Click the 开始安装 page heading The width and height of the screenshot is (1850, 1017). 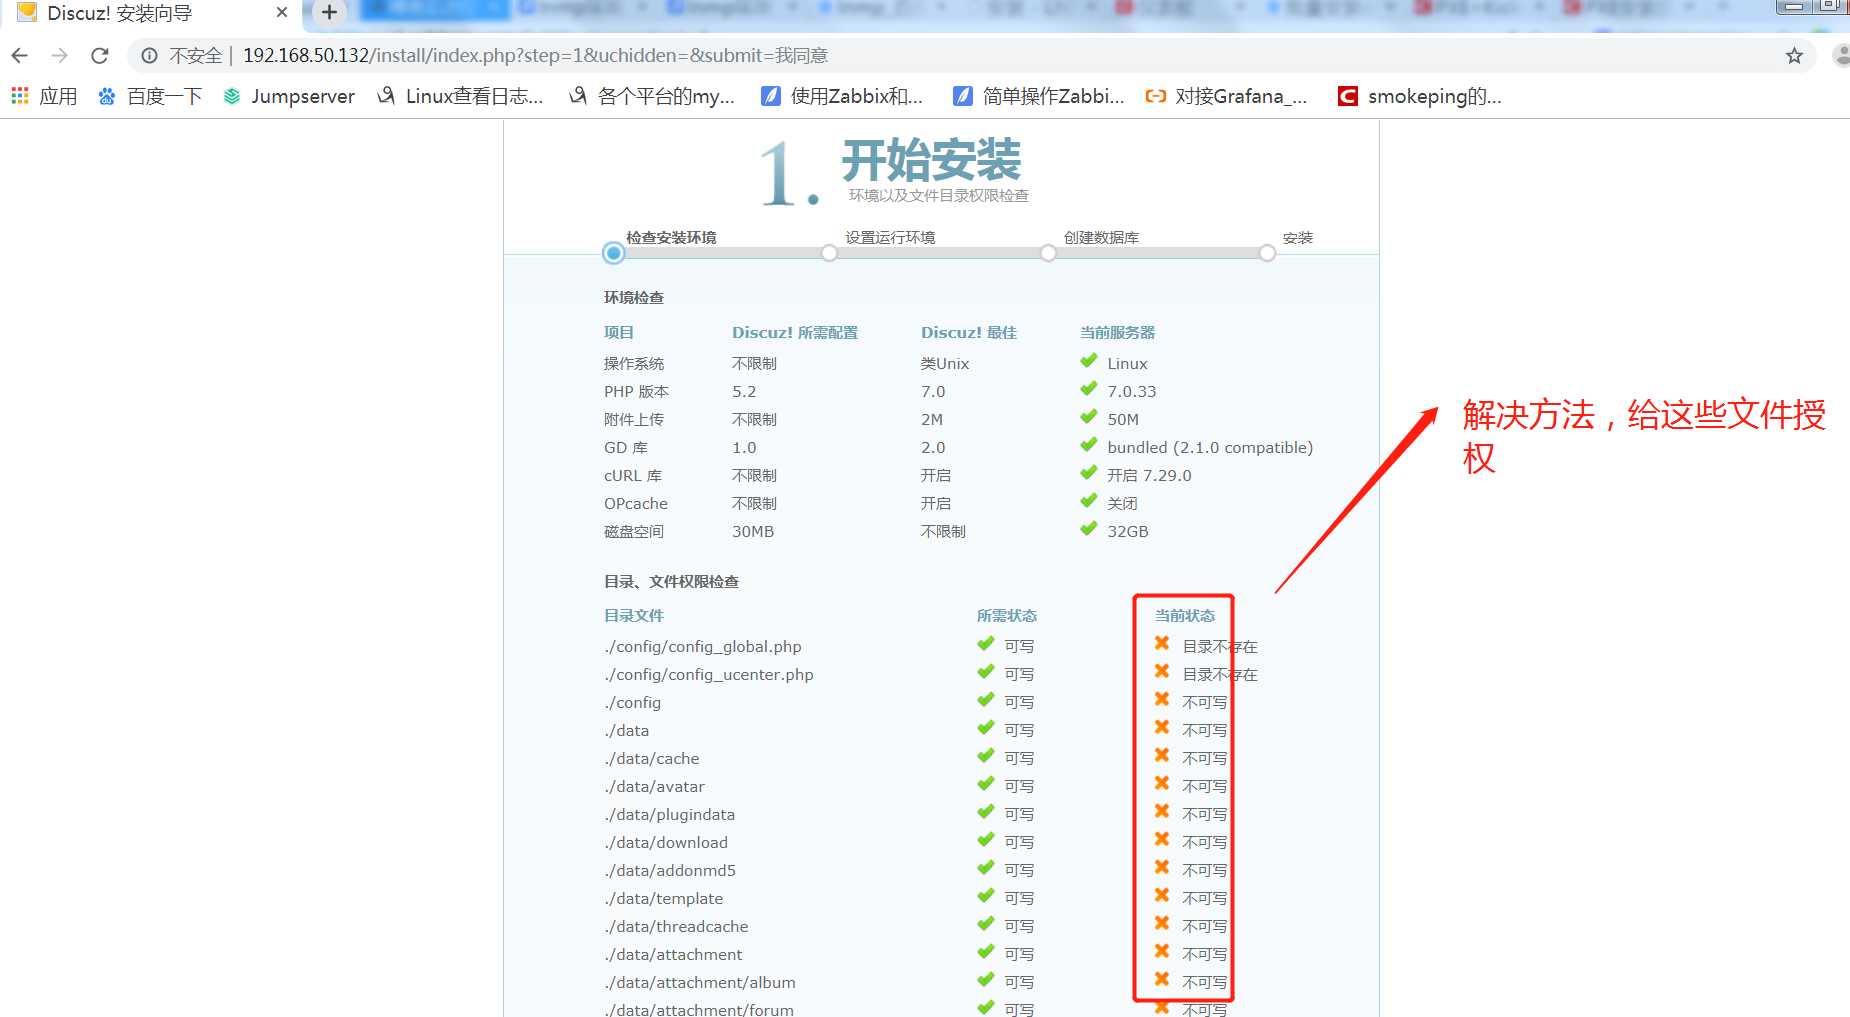(931, 160)
